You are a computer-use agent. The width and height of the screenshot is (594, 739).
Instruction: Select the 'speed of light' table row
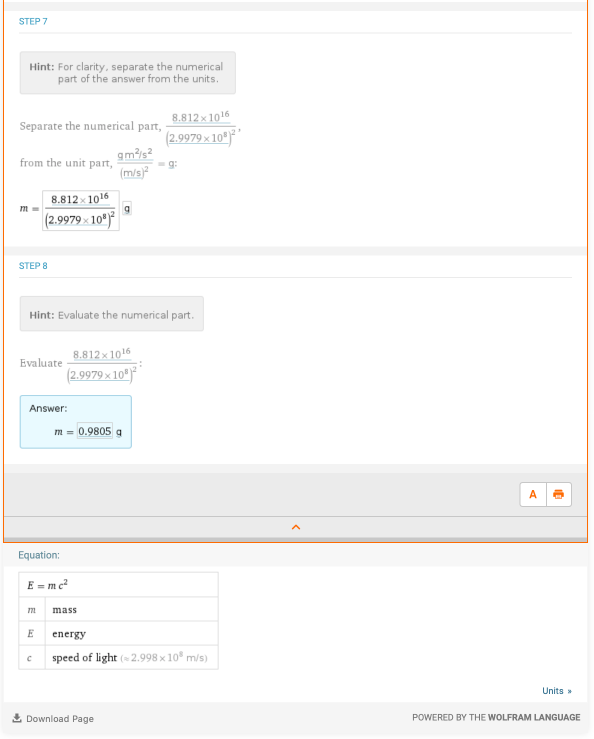118,657
